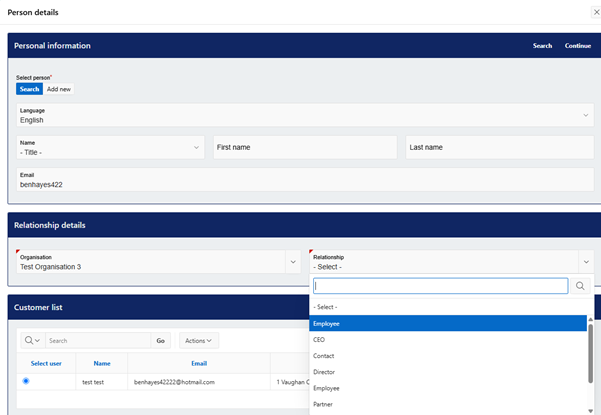Open the Actions menu in Customer list
This screenshot has height=415, width=601.
click(199, 340)
